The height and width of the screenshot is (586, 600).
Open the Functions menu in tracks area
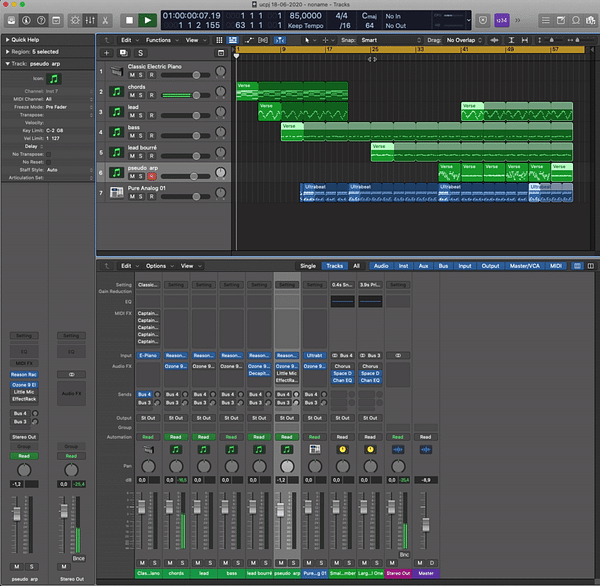(160, 40)
